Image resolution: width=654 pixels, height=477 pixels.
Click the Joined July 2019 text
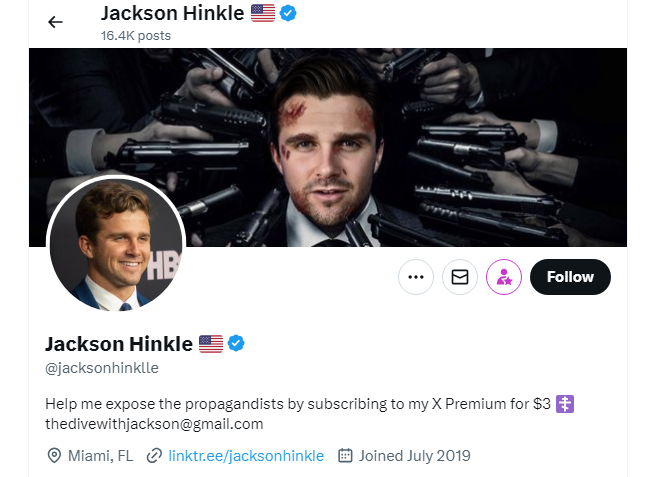pyautogui.click(x=415, y=456)
